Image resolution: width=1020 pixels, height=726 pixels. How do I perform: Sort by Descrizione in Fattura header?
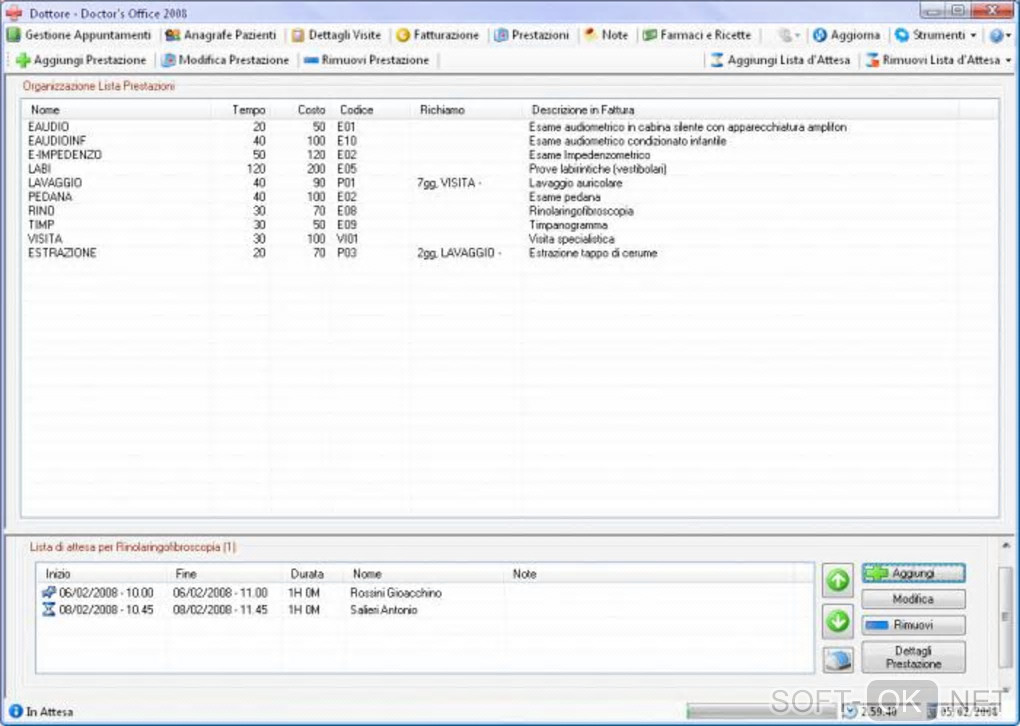(x=741, y=110)
